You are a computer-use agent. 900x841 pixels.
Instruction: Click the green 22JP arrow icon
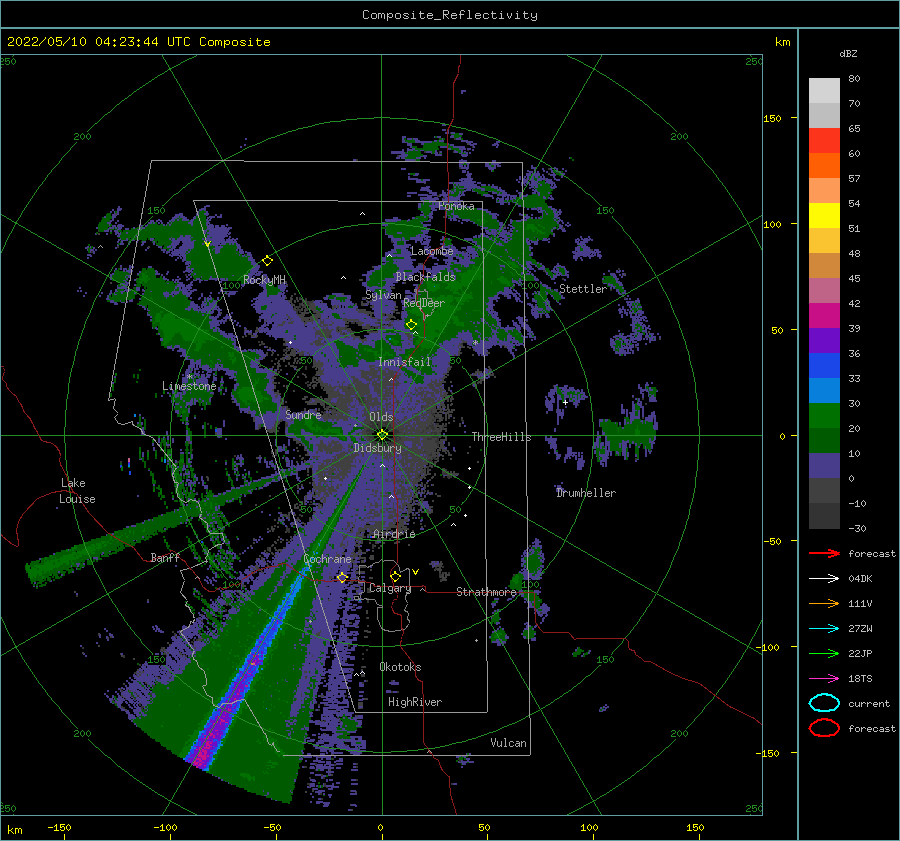824,653
